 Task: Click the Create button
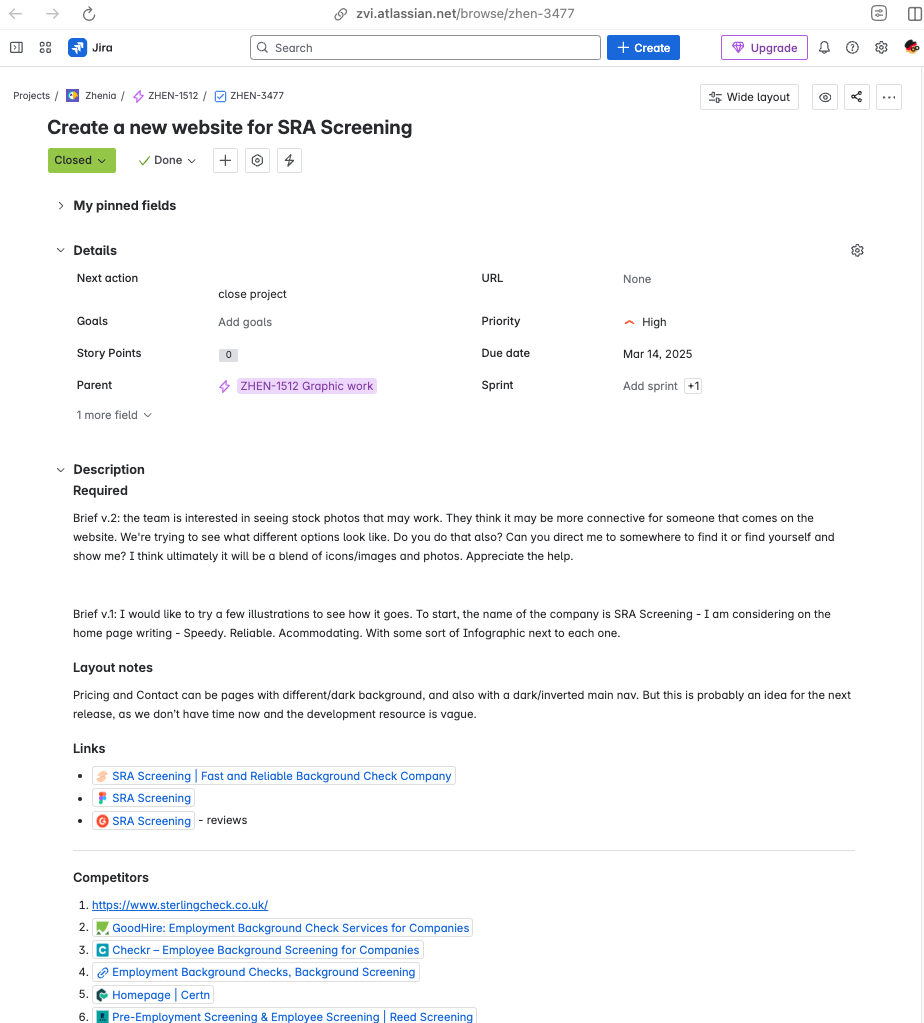pos(643,48)
